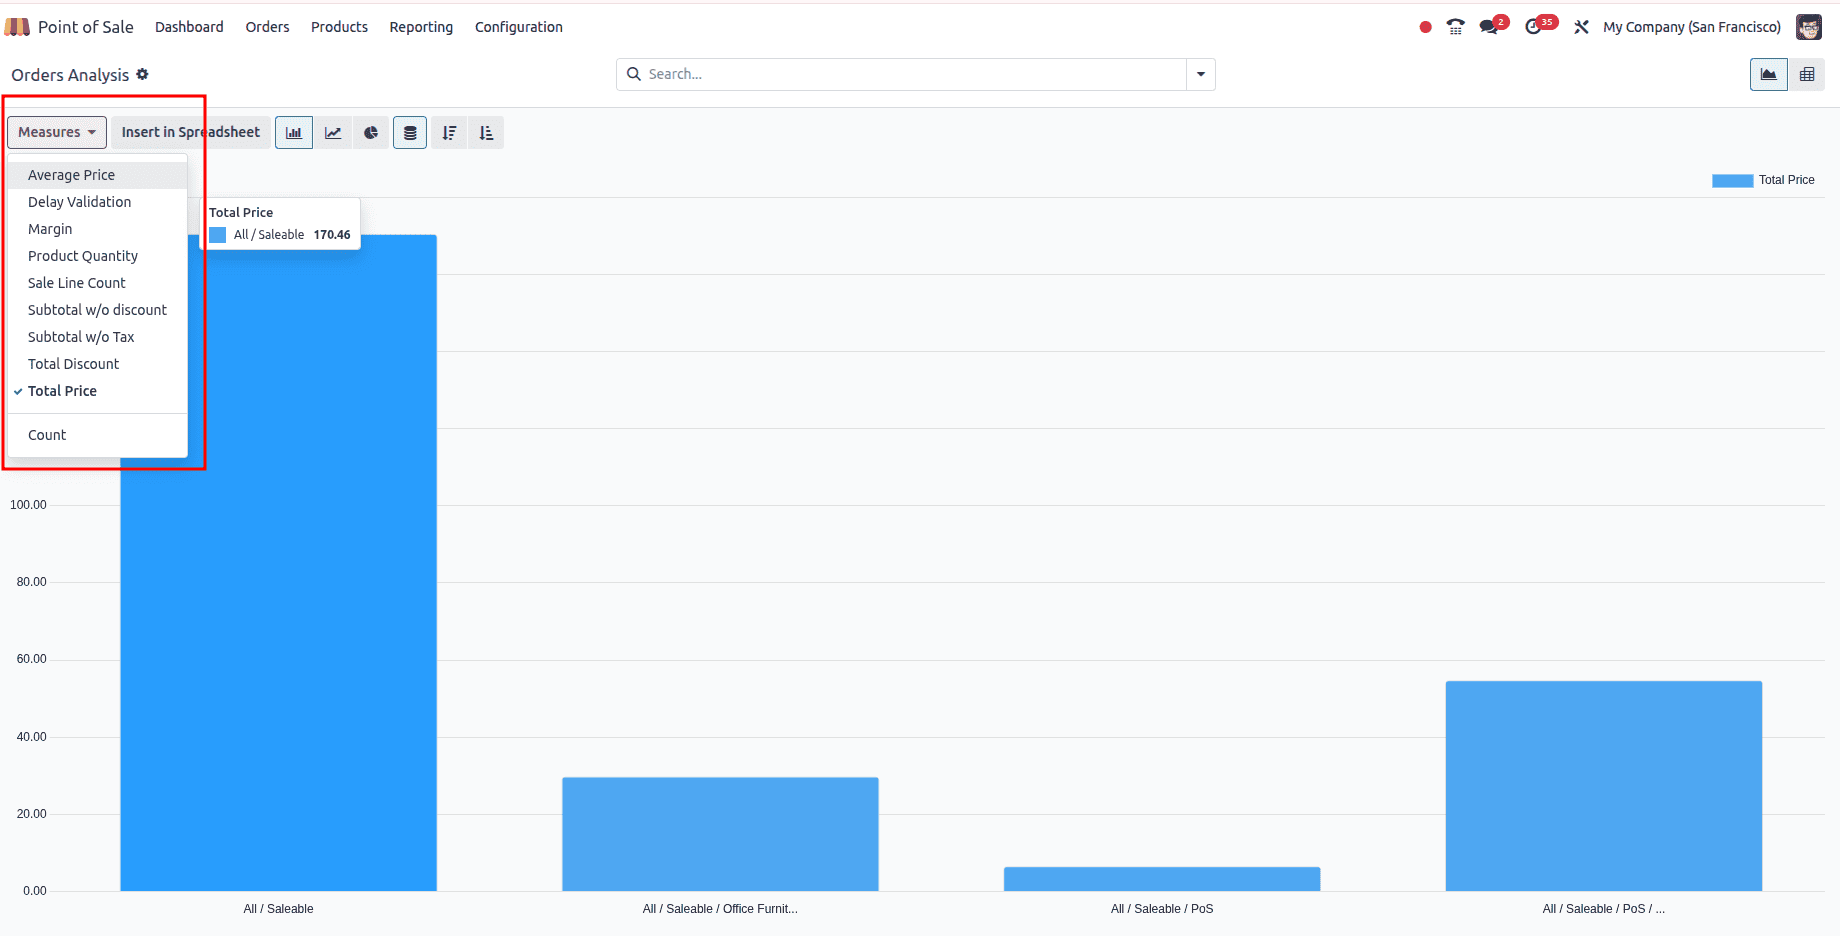
Task: Switch the graph to pie chart mode
Action: click(x=371, y=132)
